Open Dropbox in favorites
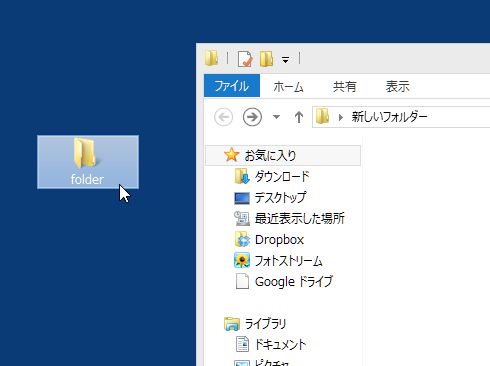This screenshot has width=490, height=366. coord(279,240)
